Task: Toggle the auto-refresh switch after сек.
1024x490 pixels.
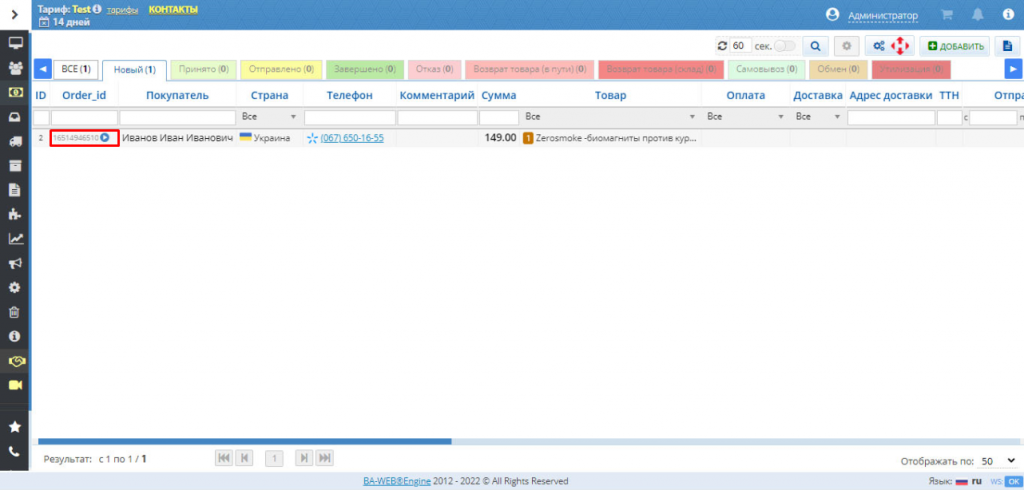Action: [784, 46]
